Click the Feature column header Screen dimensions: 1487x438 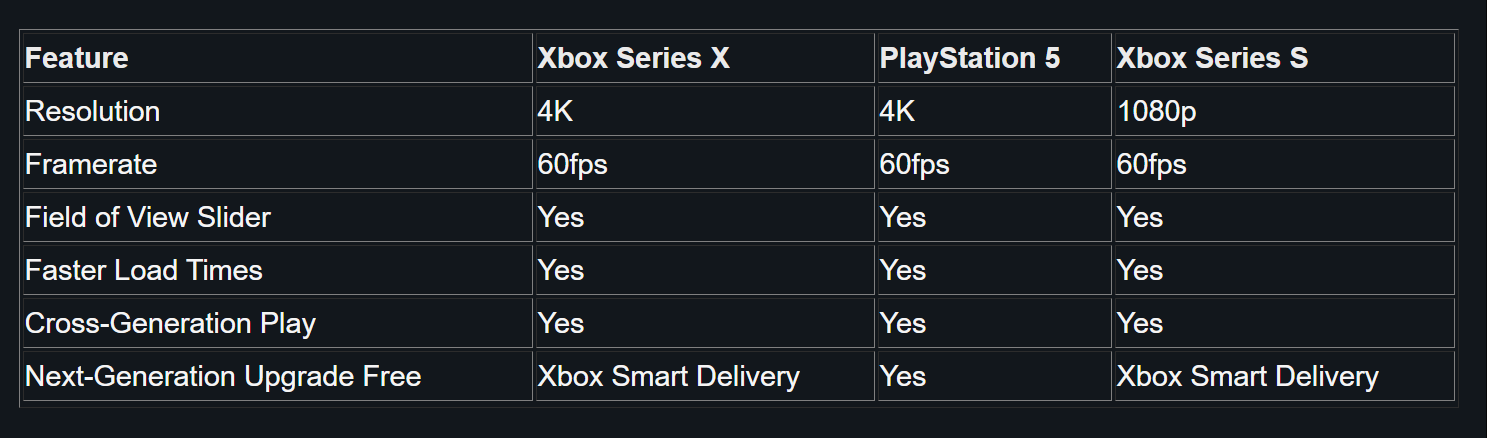pos(77,58)
